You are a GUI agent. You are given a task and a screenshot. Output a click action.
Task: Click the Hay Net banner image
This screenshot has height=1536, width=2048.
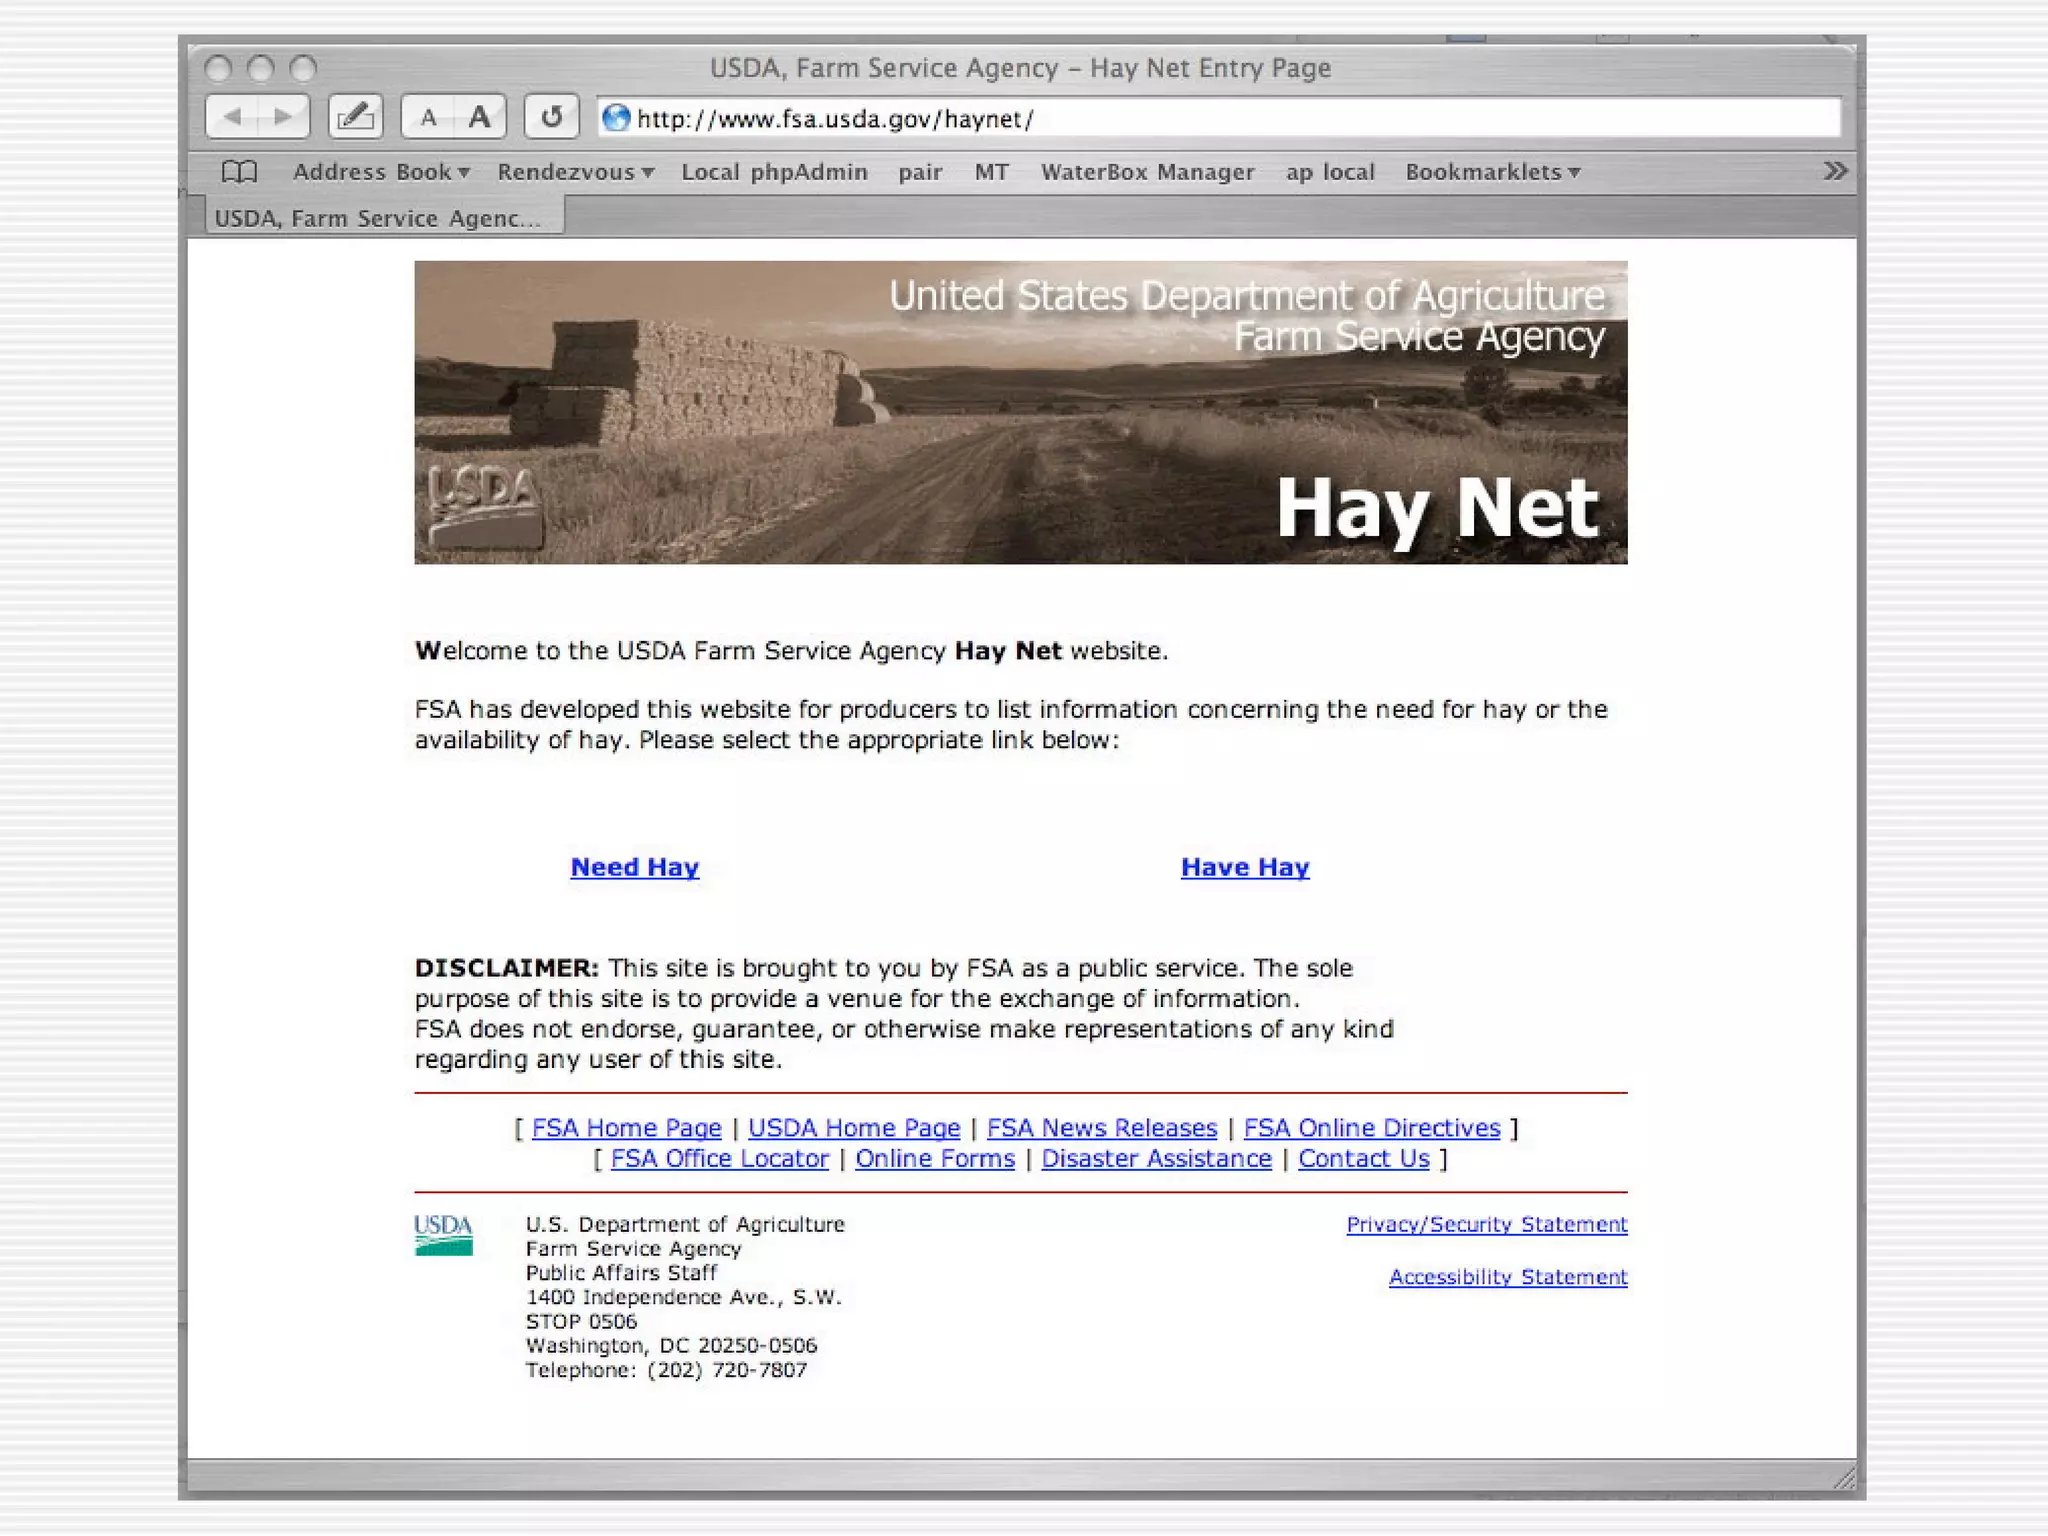pyautogui.click(x=1021, y=412)
